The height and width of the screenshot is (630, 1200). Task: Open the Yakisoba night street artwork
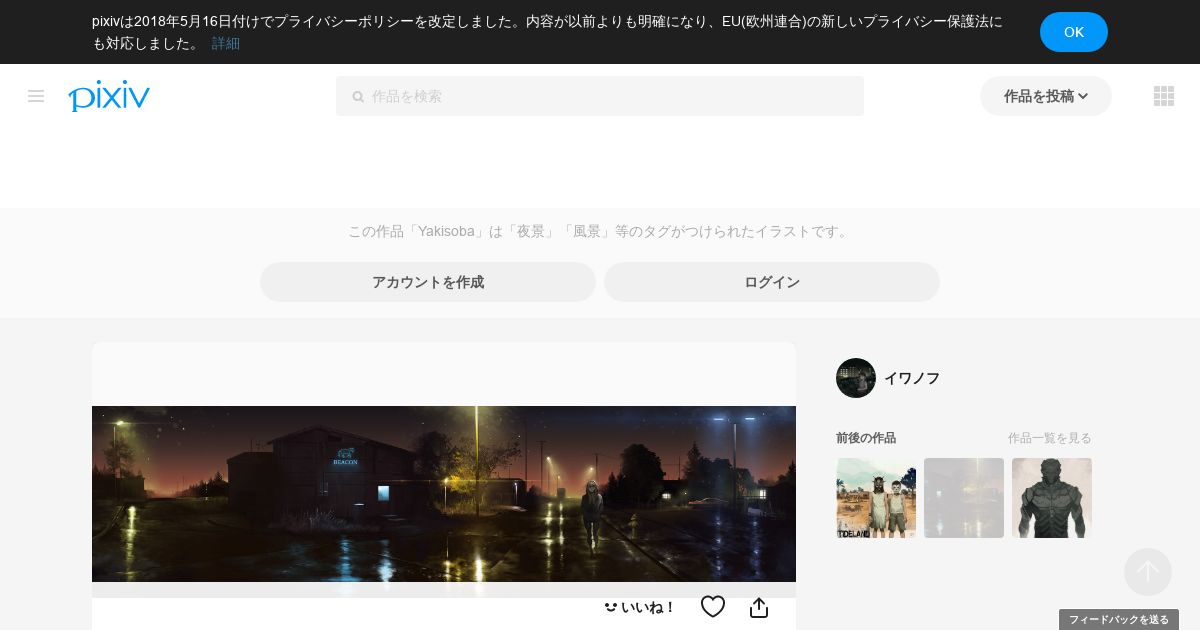click(444, 494)
